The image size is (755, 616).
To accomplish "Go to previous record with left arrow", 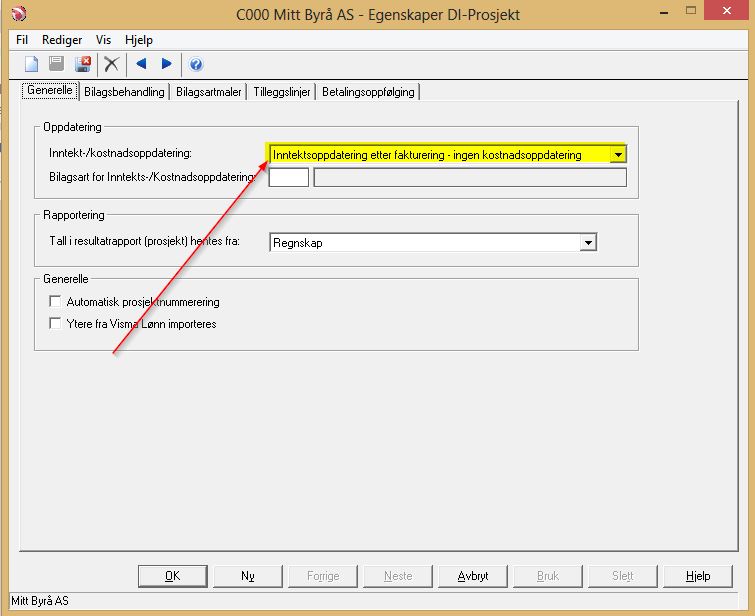I will point(141,64).
